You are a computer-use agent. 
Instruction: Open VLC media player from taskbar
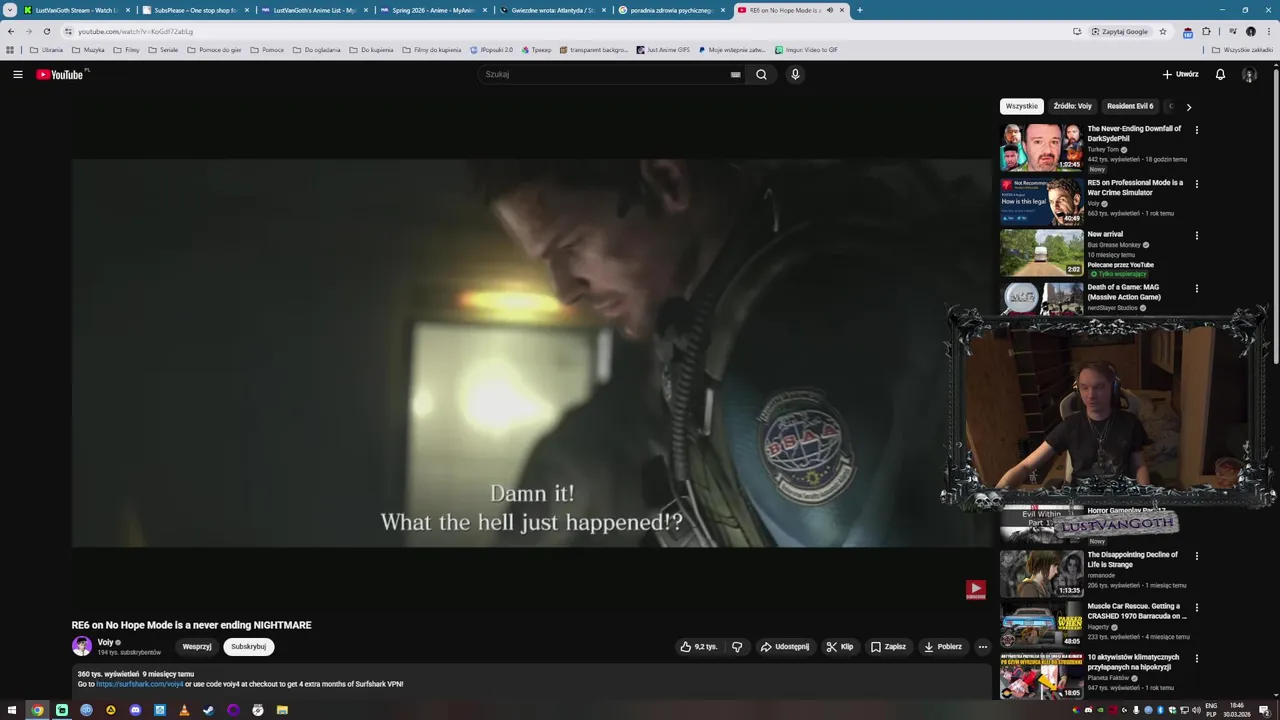(184, 710)
